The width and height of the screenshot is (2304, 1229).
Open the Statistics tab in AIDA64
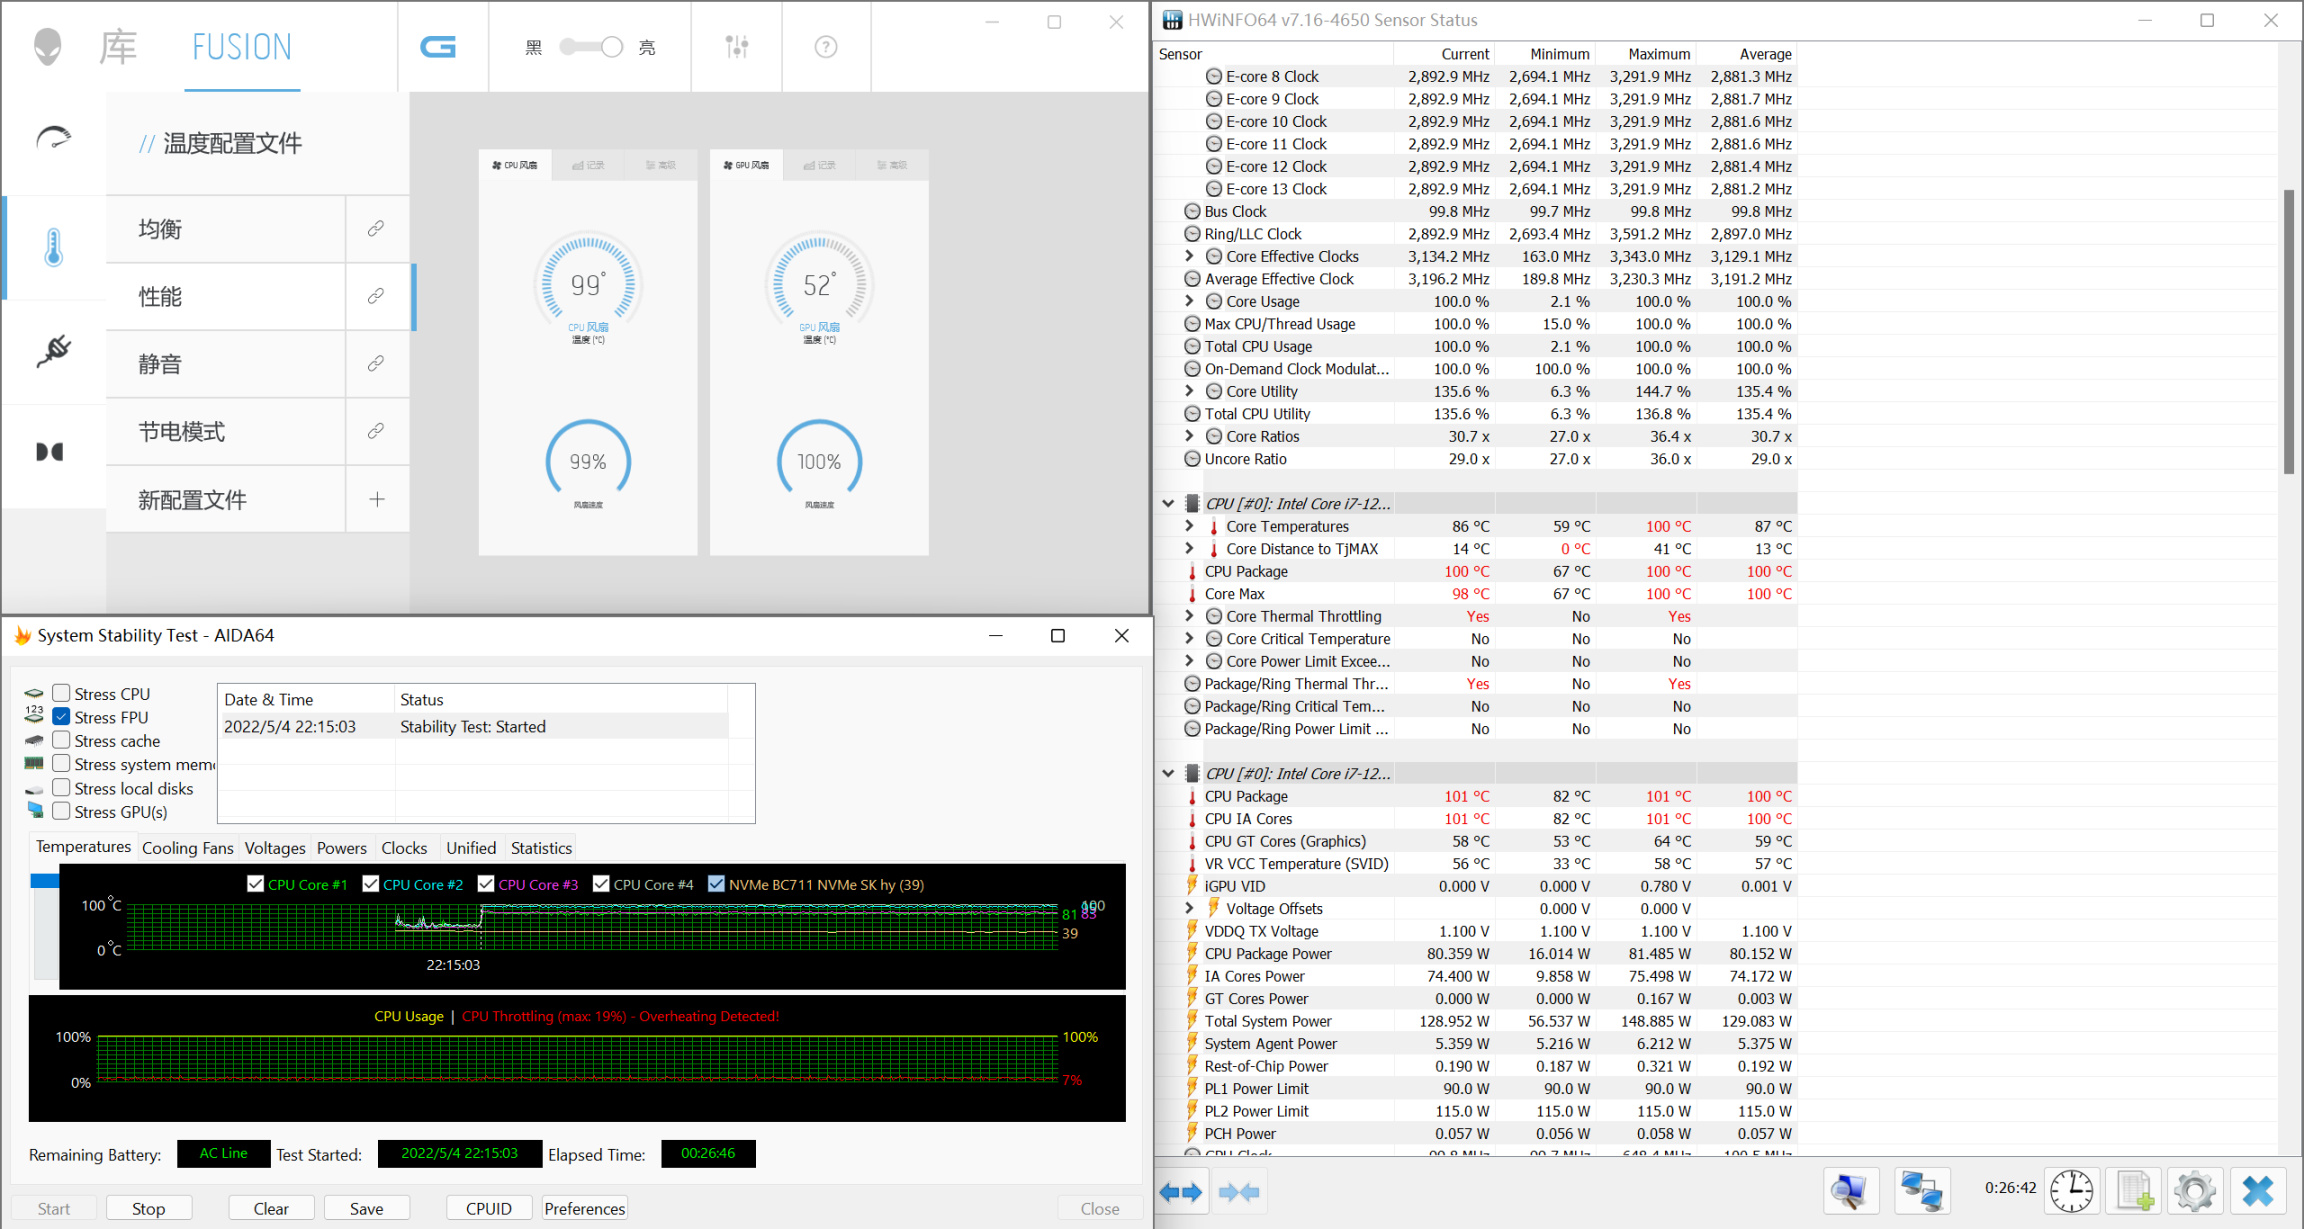click(541, 848)
